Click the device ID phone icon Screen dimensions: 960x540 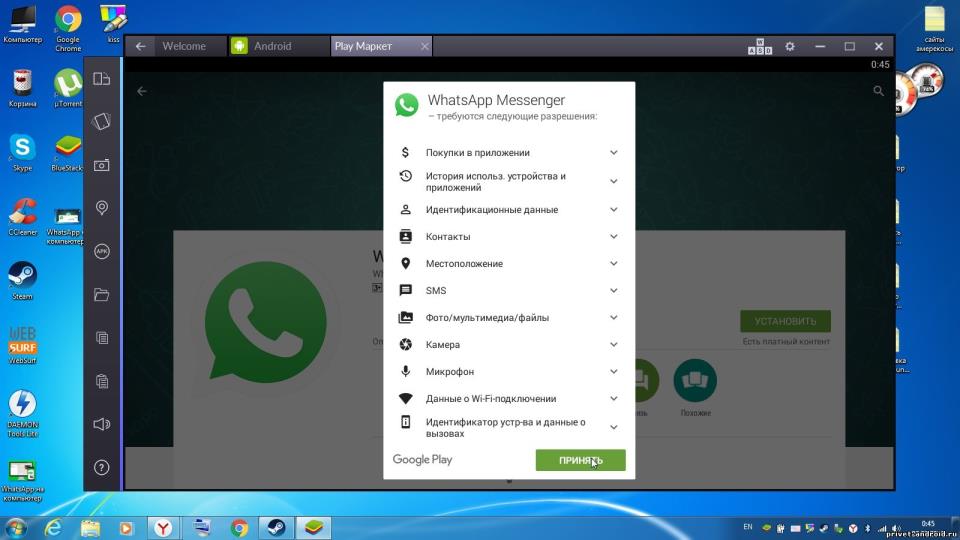(405, 422)
